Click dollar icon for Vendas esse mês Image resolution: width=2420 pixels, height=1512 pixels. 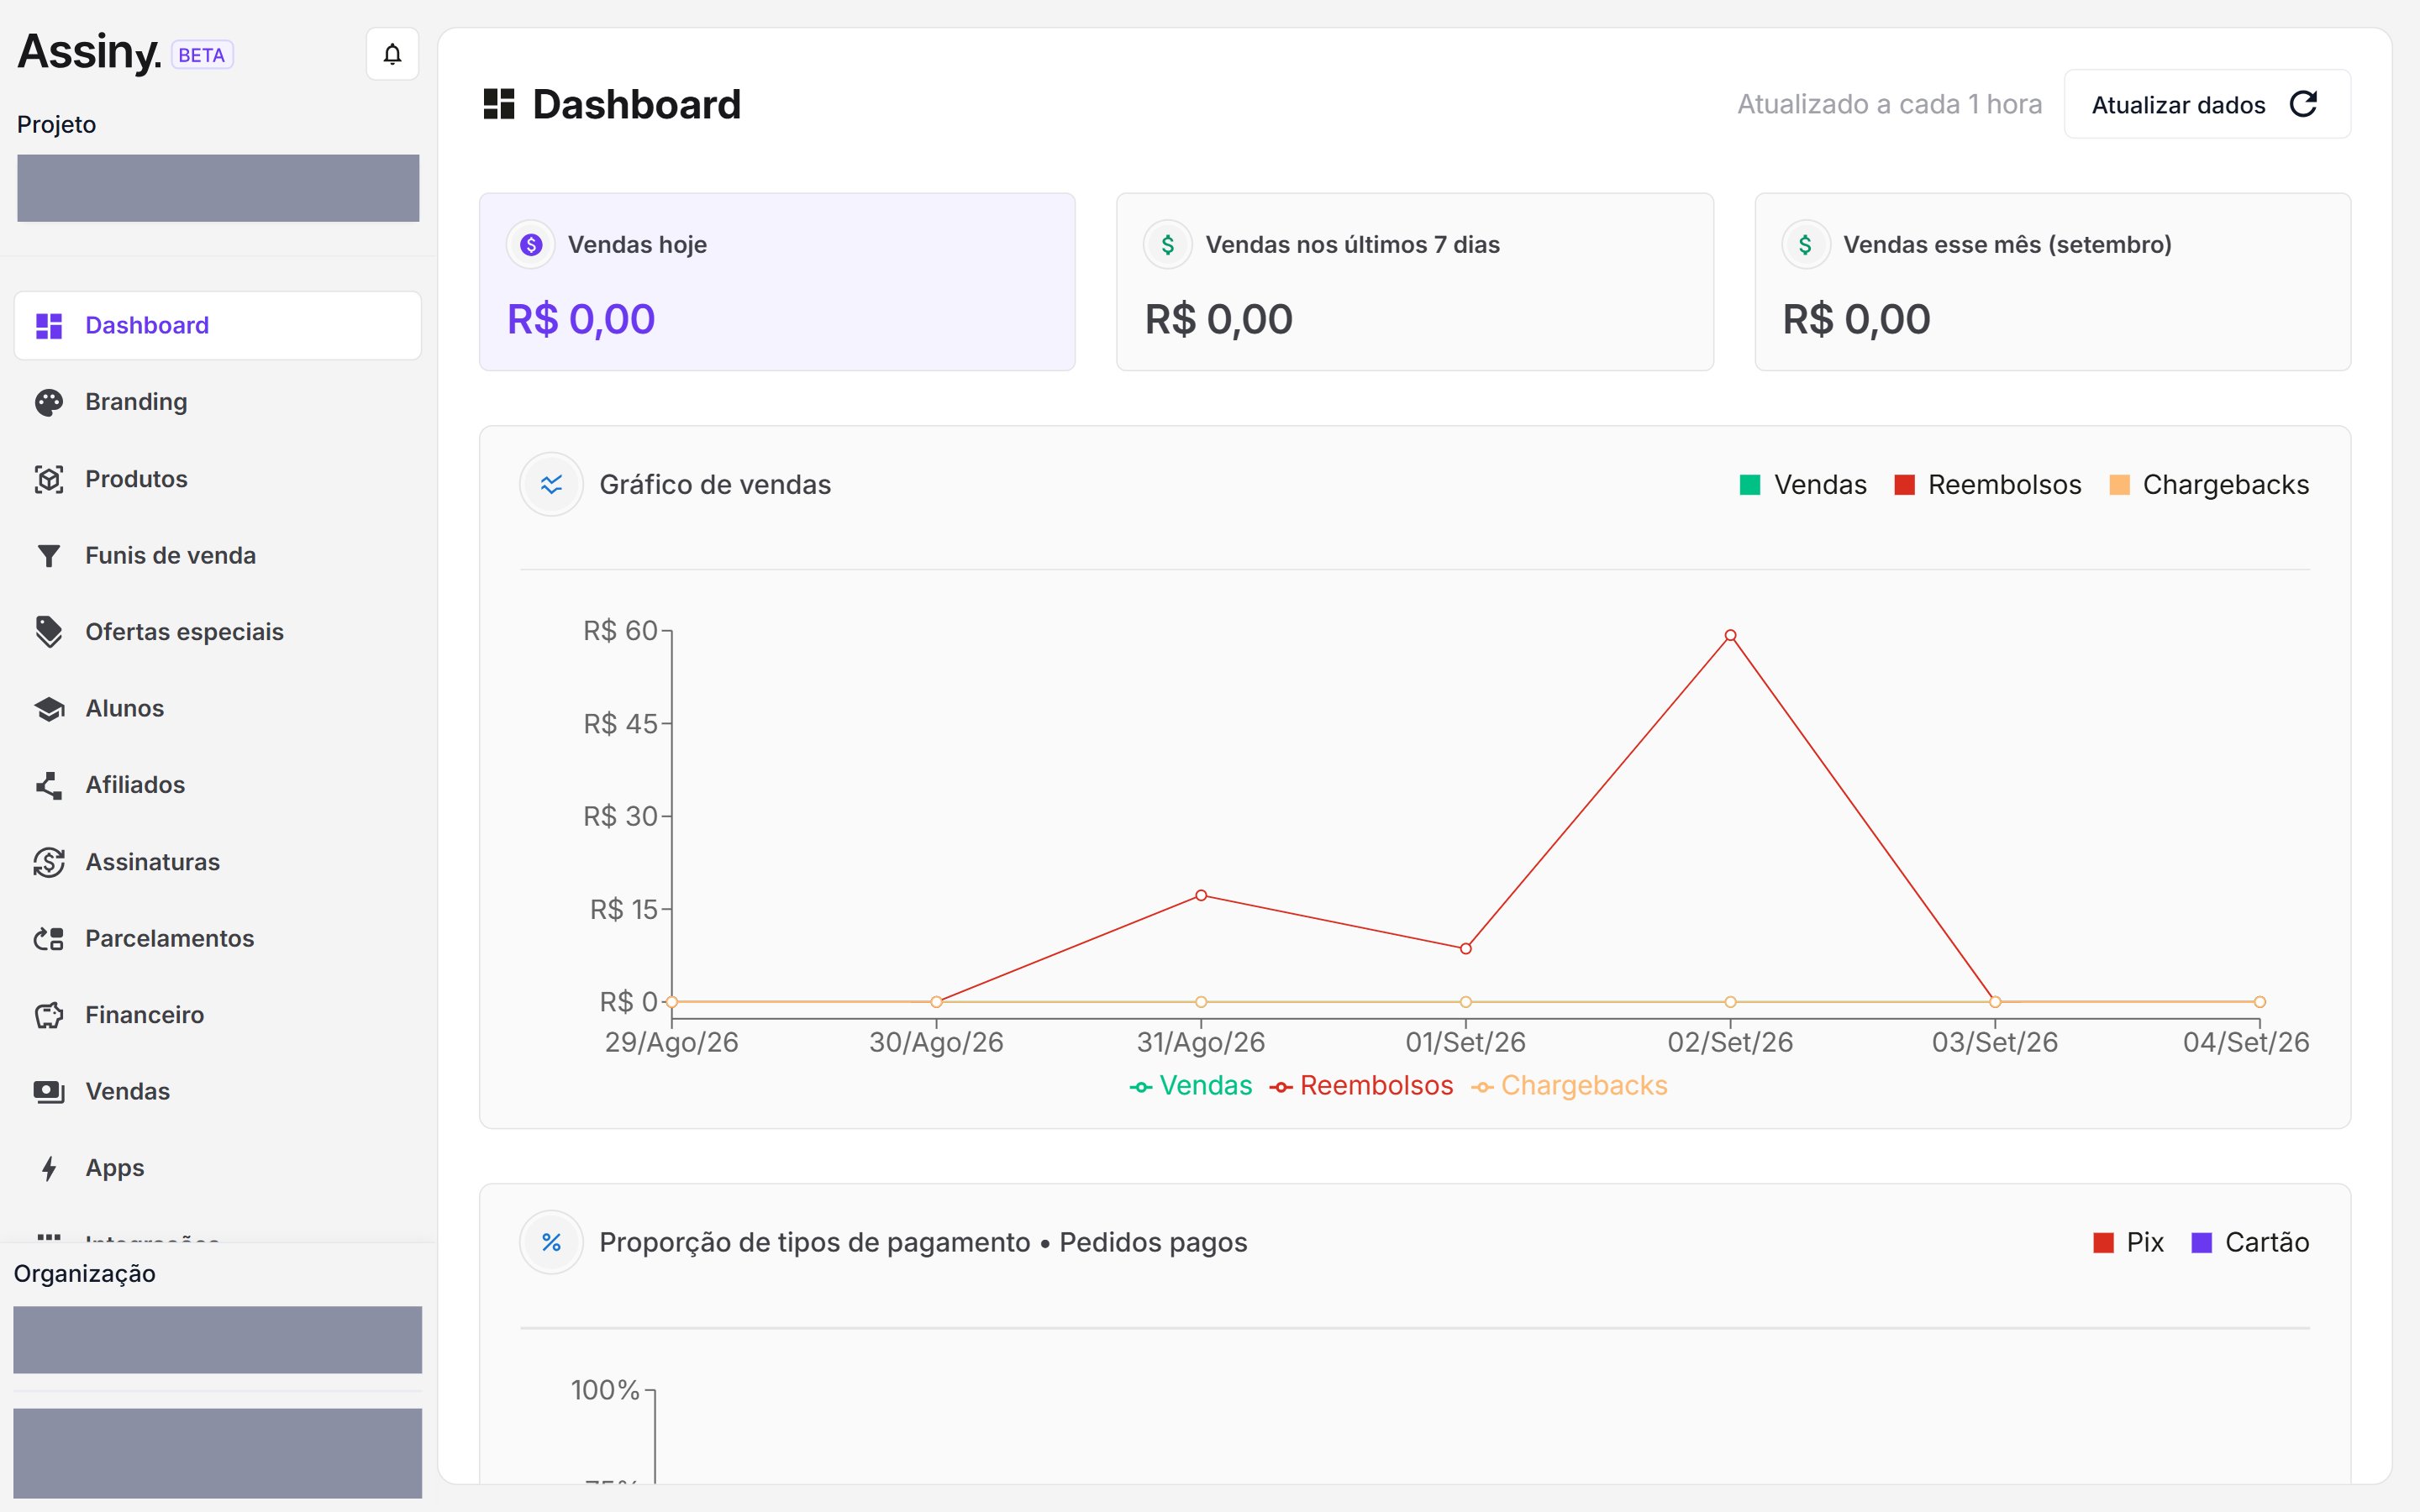click(1806, 245)
